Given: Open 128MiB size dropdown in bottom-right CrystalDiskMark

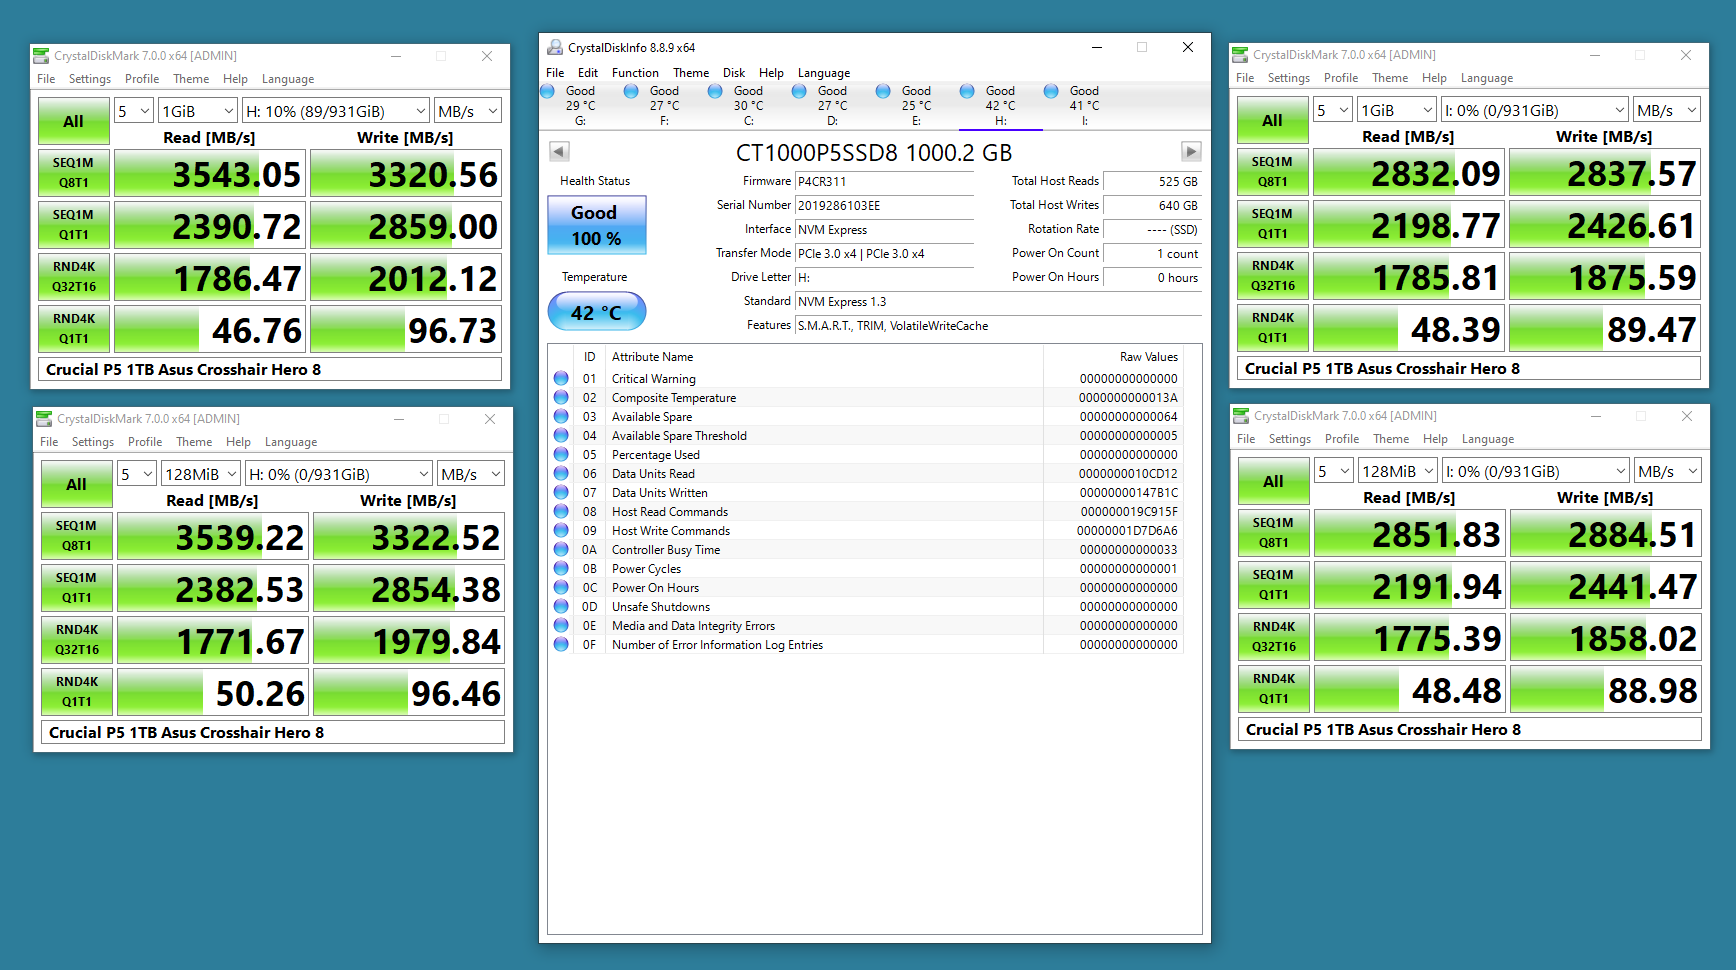Looking at the screenshot, I should (x=1398, y=471).
